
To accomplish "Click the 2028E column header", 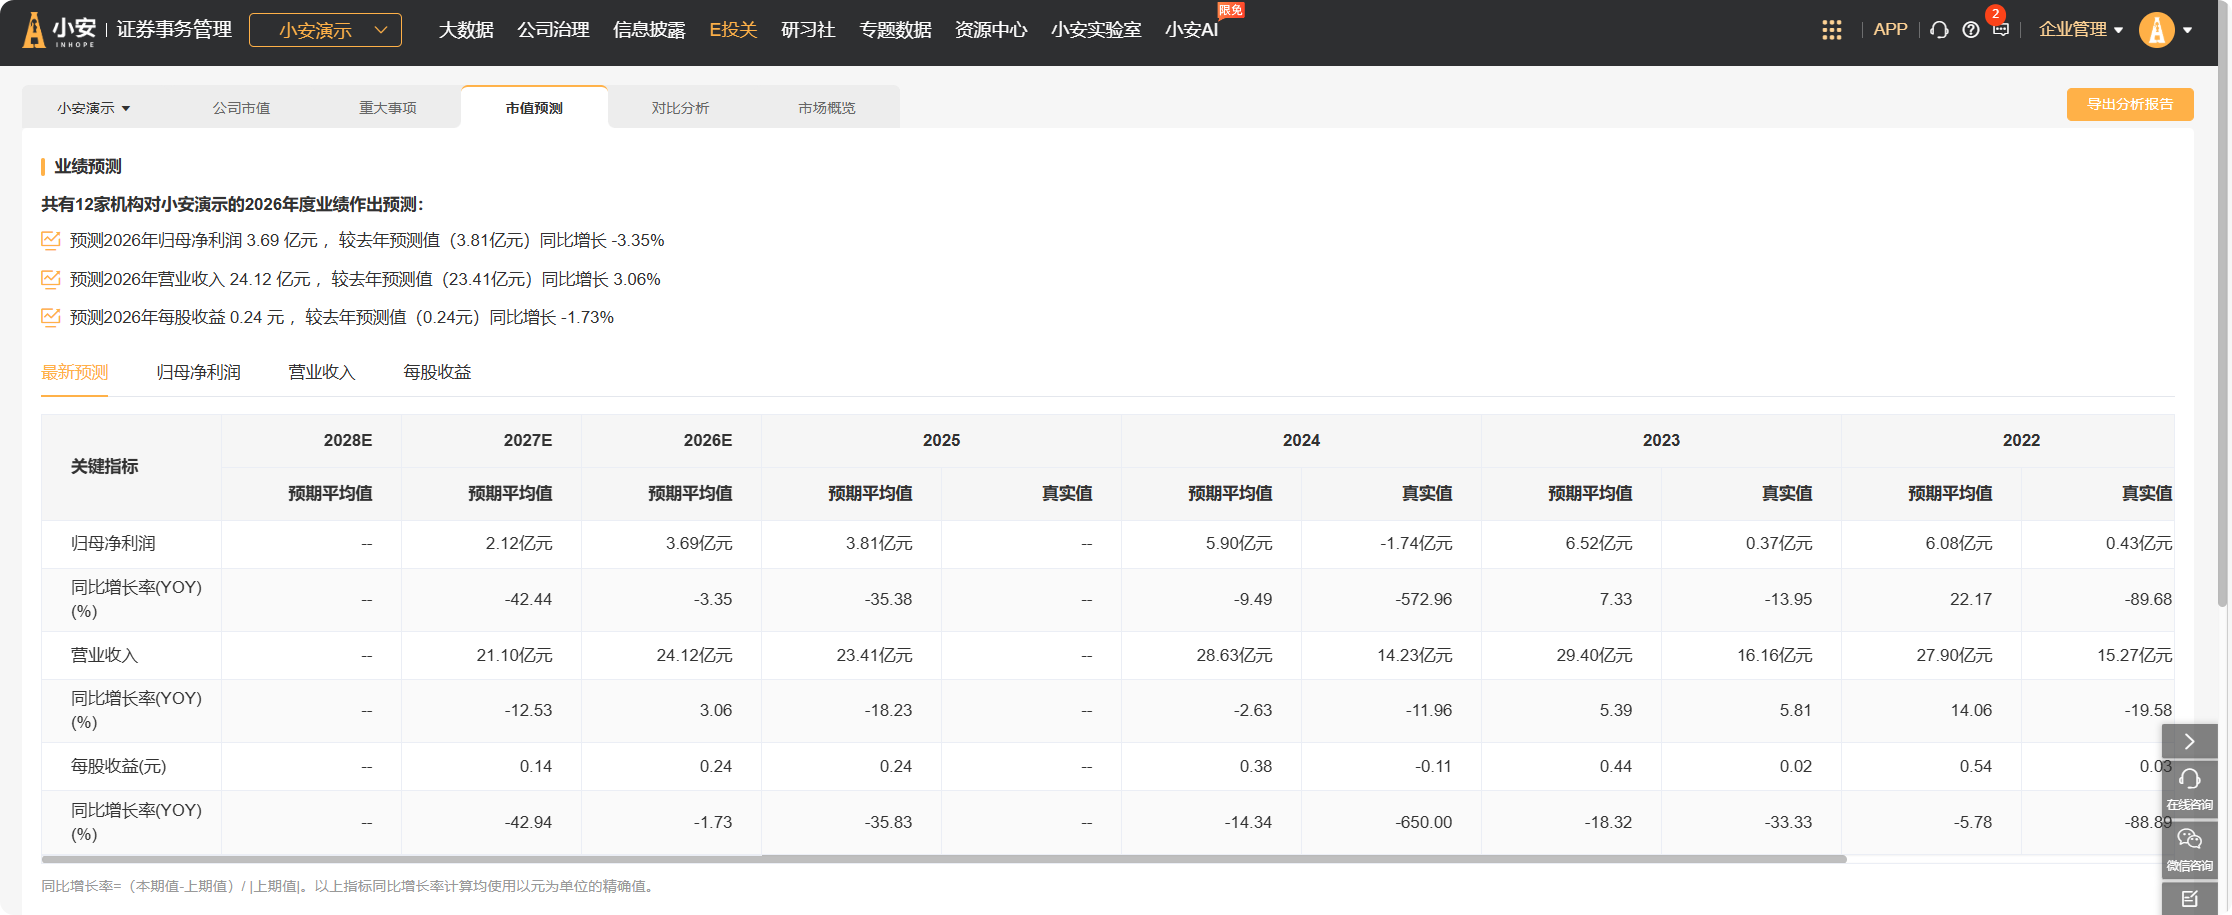I will click(x=312, y=440).
